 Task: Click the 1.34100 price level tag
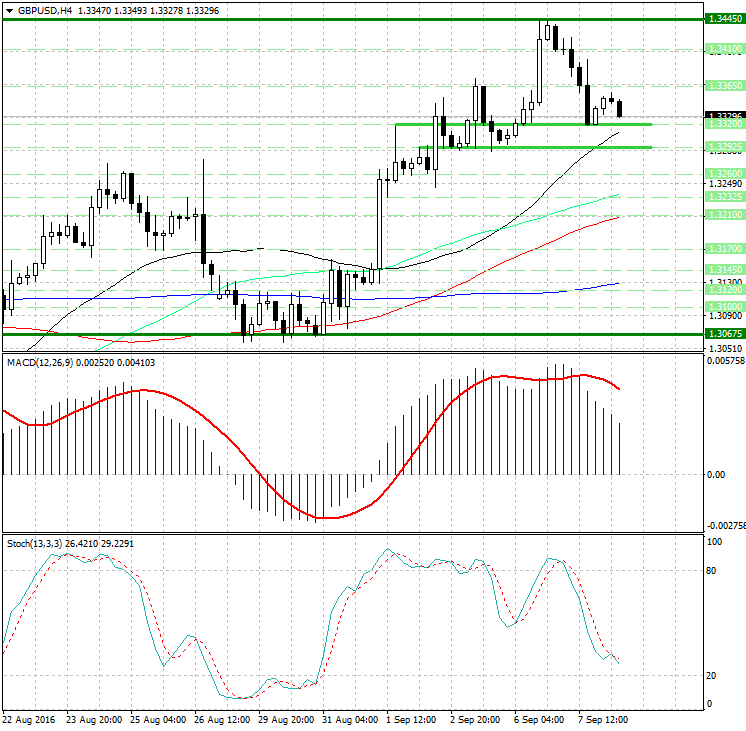point(723,48)
